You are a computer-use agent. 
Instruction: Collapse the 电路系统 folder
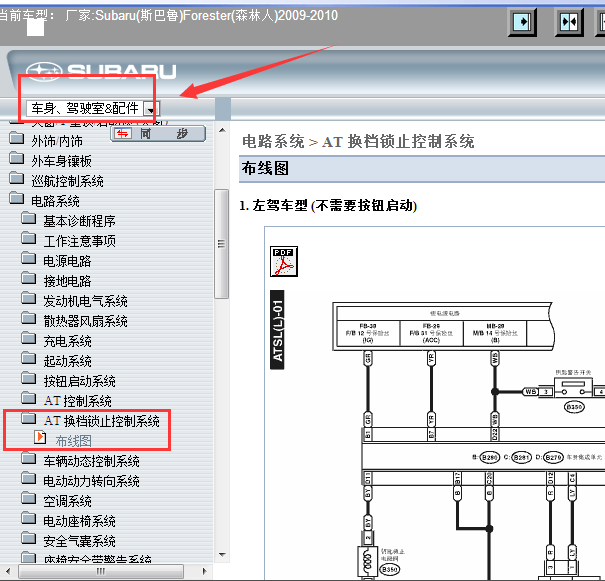point(55,201)
